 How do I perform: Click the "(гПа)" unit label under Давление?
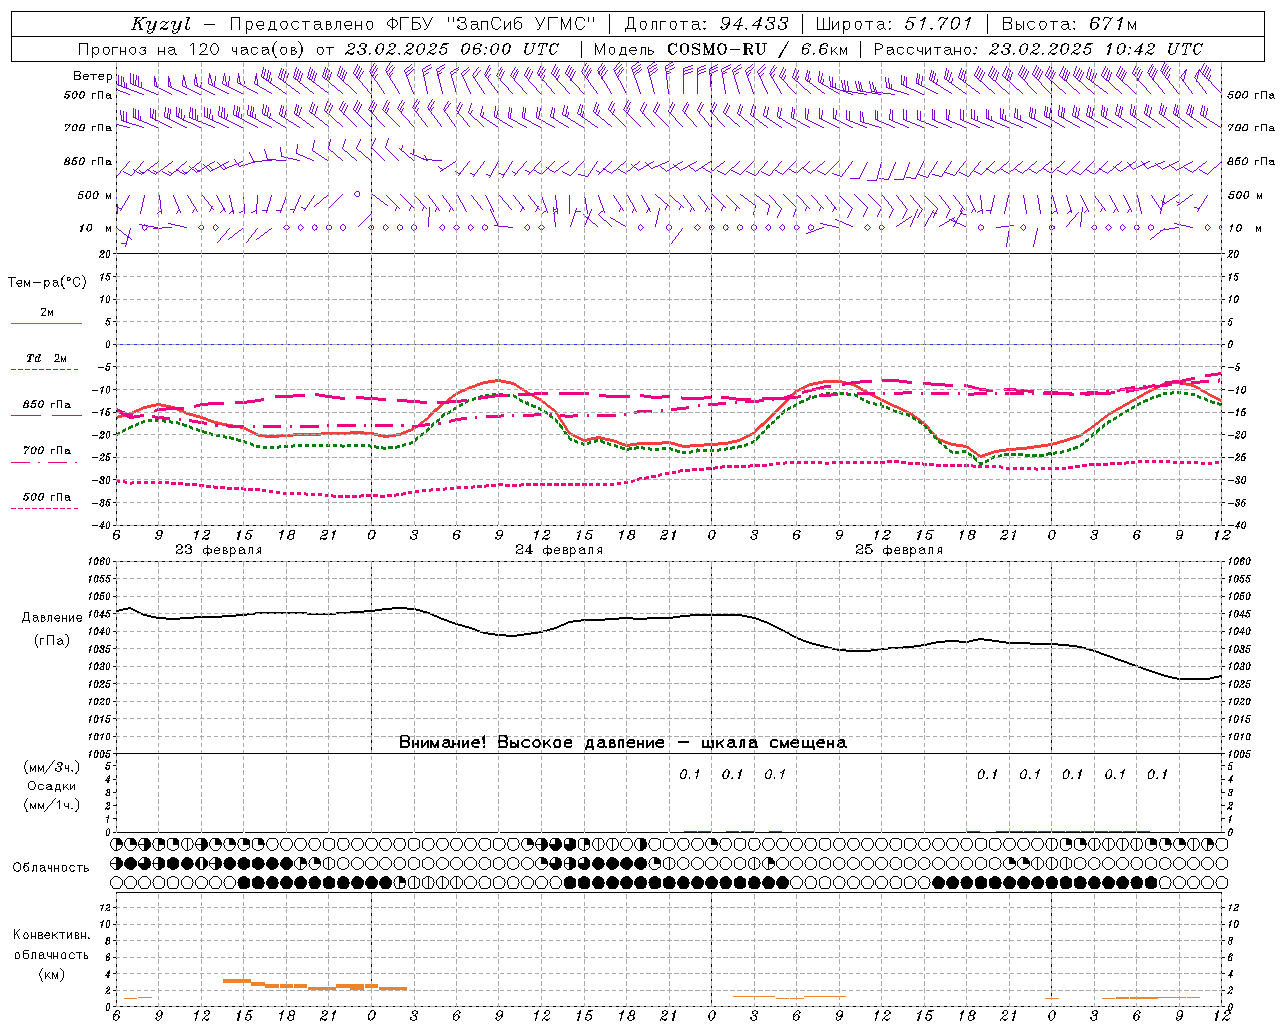click(x=52, y=640)
